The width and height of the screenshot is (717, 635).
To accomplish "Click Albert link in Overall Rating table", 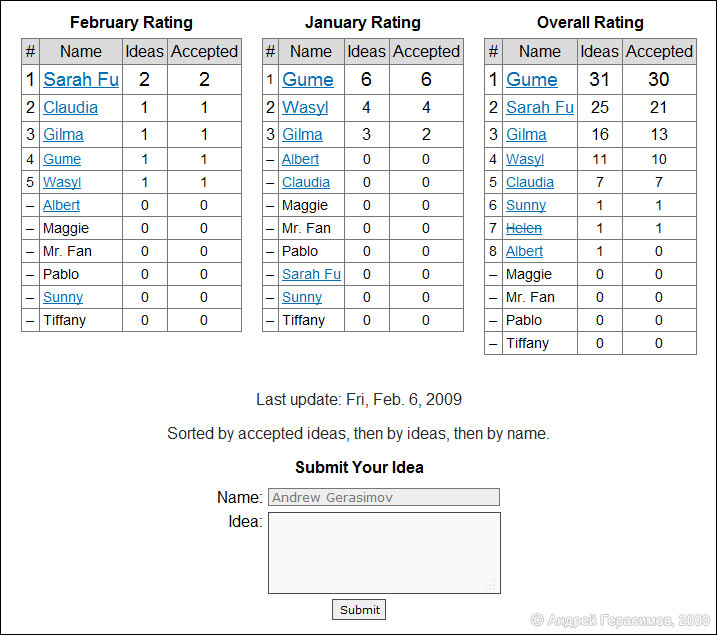I will tap(524, 251).
